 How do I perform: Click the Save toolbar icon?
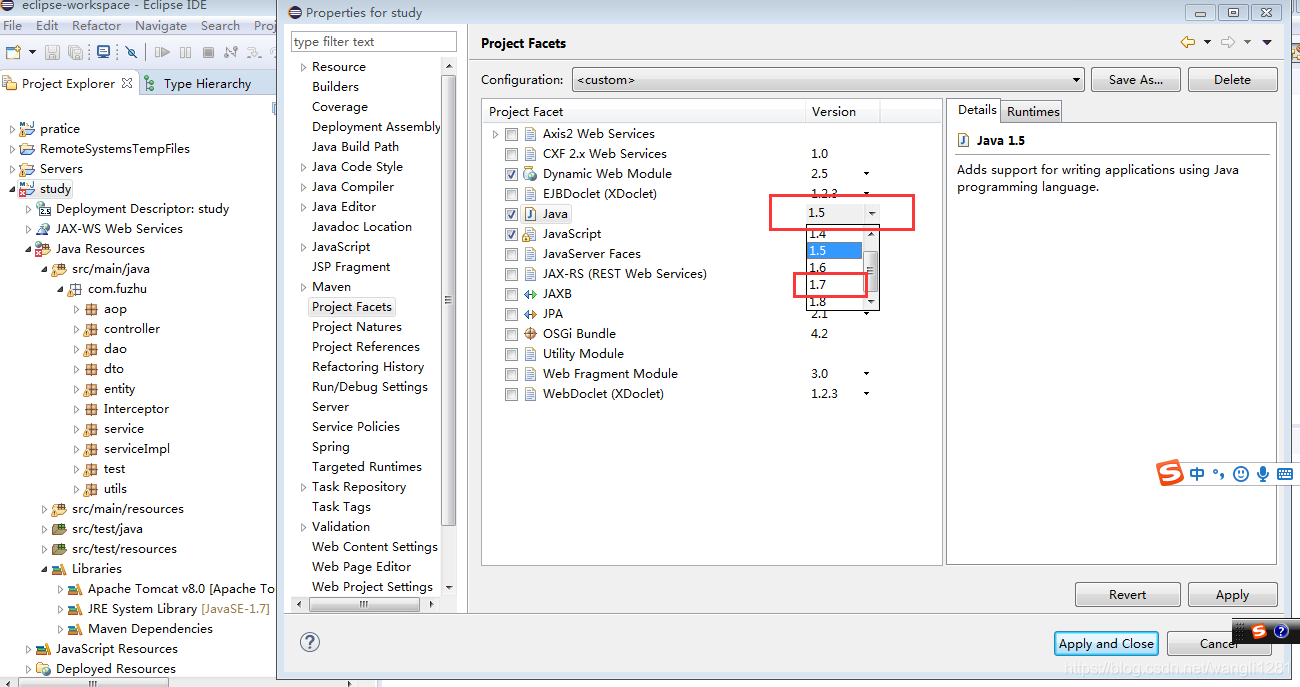[52, 52]
